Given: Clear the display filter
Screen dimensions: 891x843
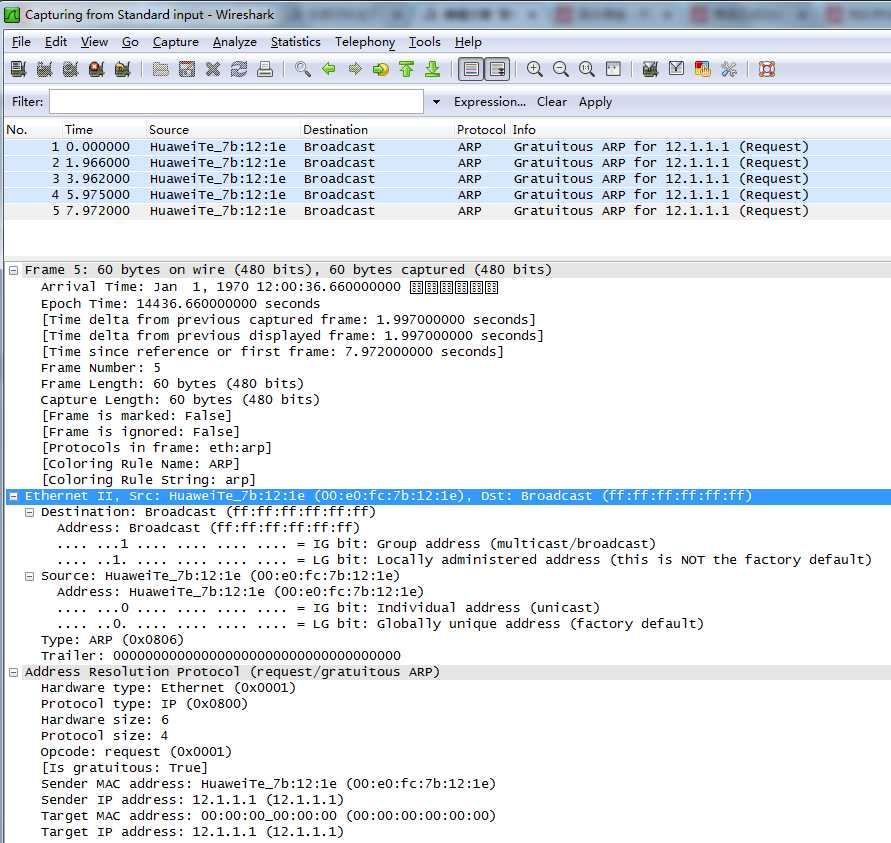Looking at the screenshot, I should coord(552,102).
